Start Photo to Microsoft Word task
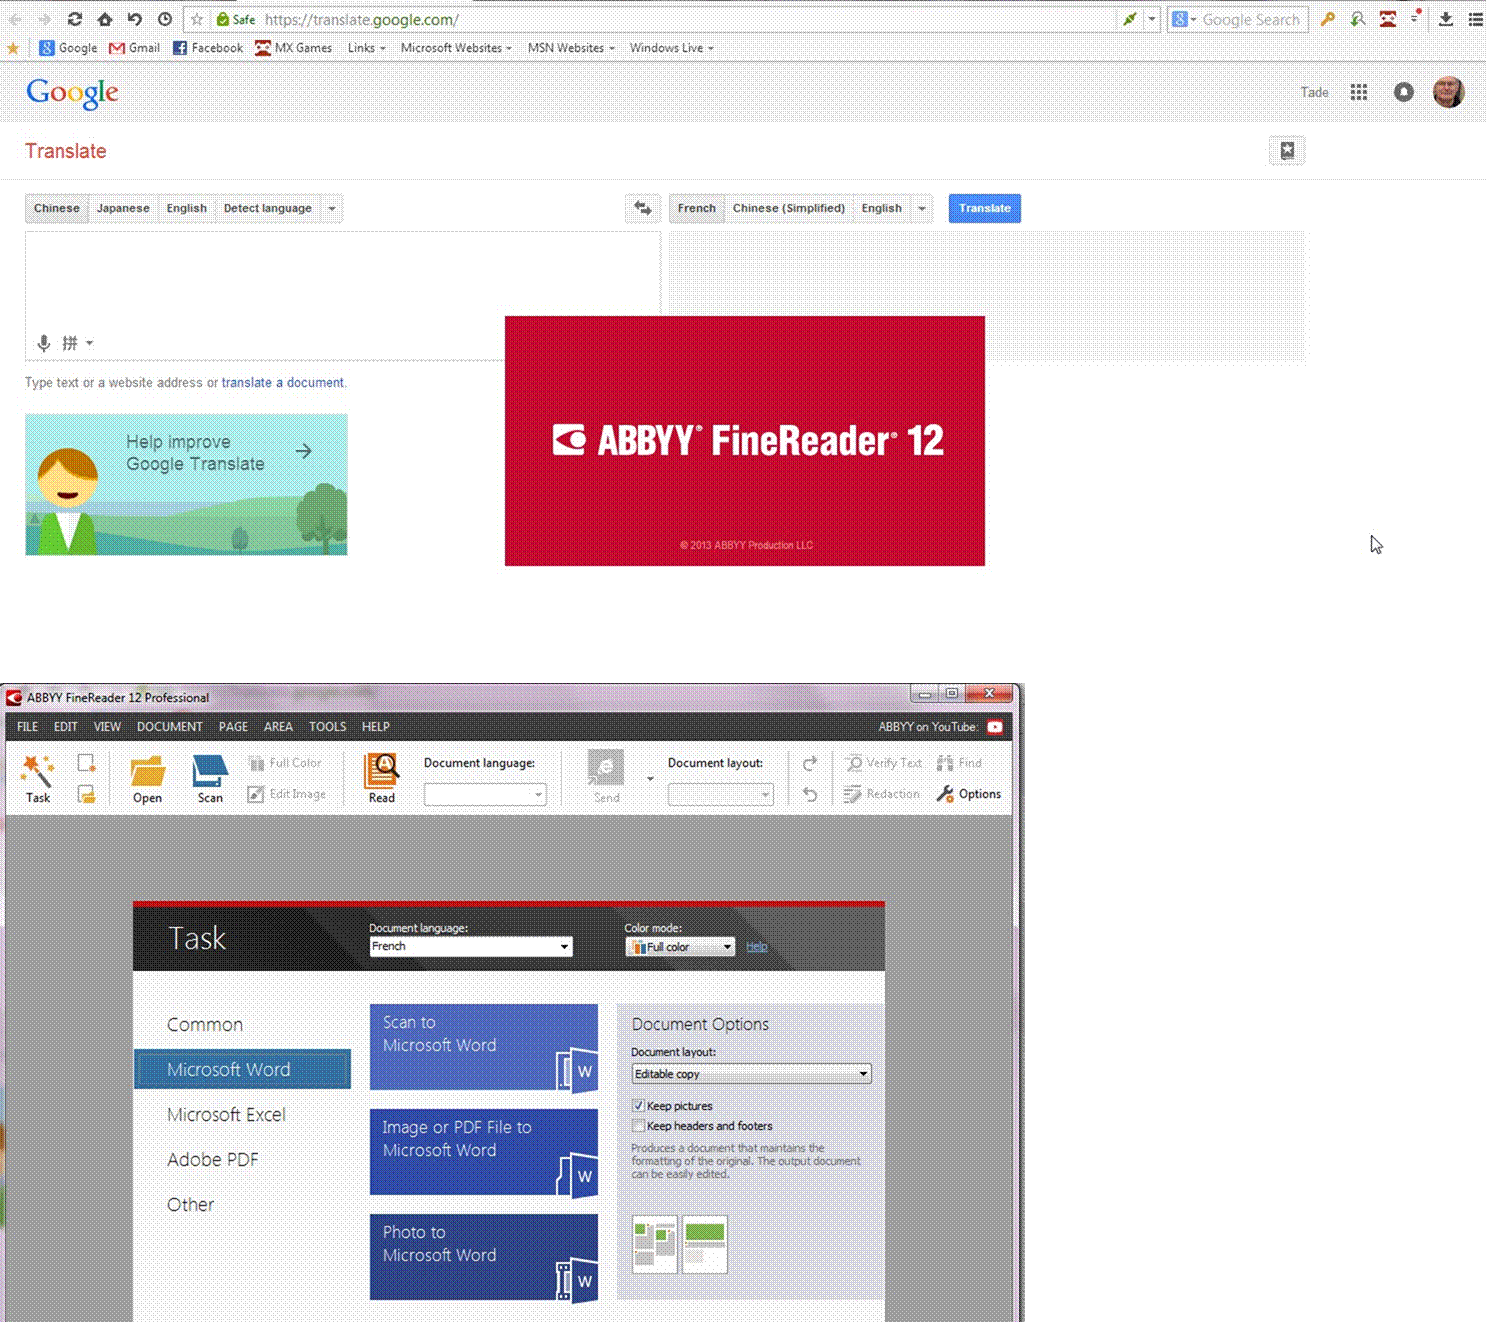Viewport: 1486px width, 1322px height. (484, 1257)
